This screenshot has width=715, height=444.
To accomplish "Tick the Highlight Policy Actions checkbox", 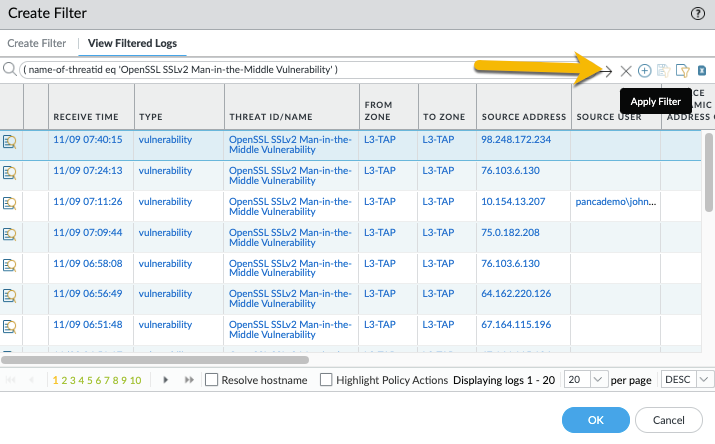I will (x=326, y=380).
